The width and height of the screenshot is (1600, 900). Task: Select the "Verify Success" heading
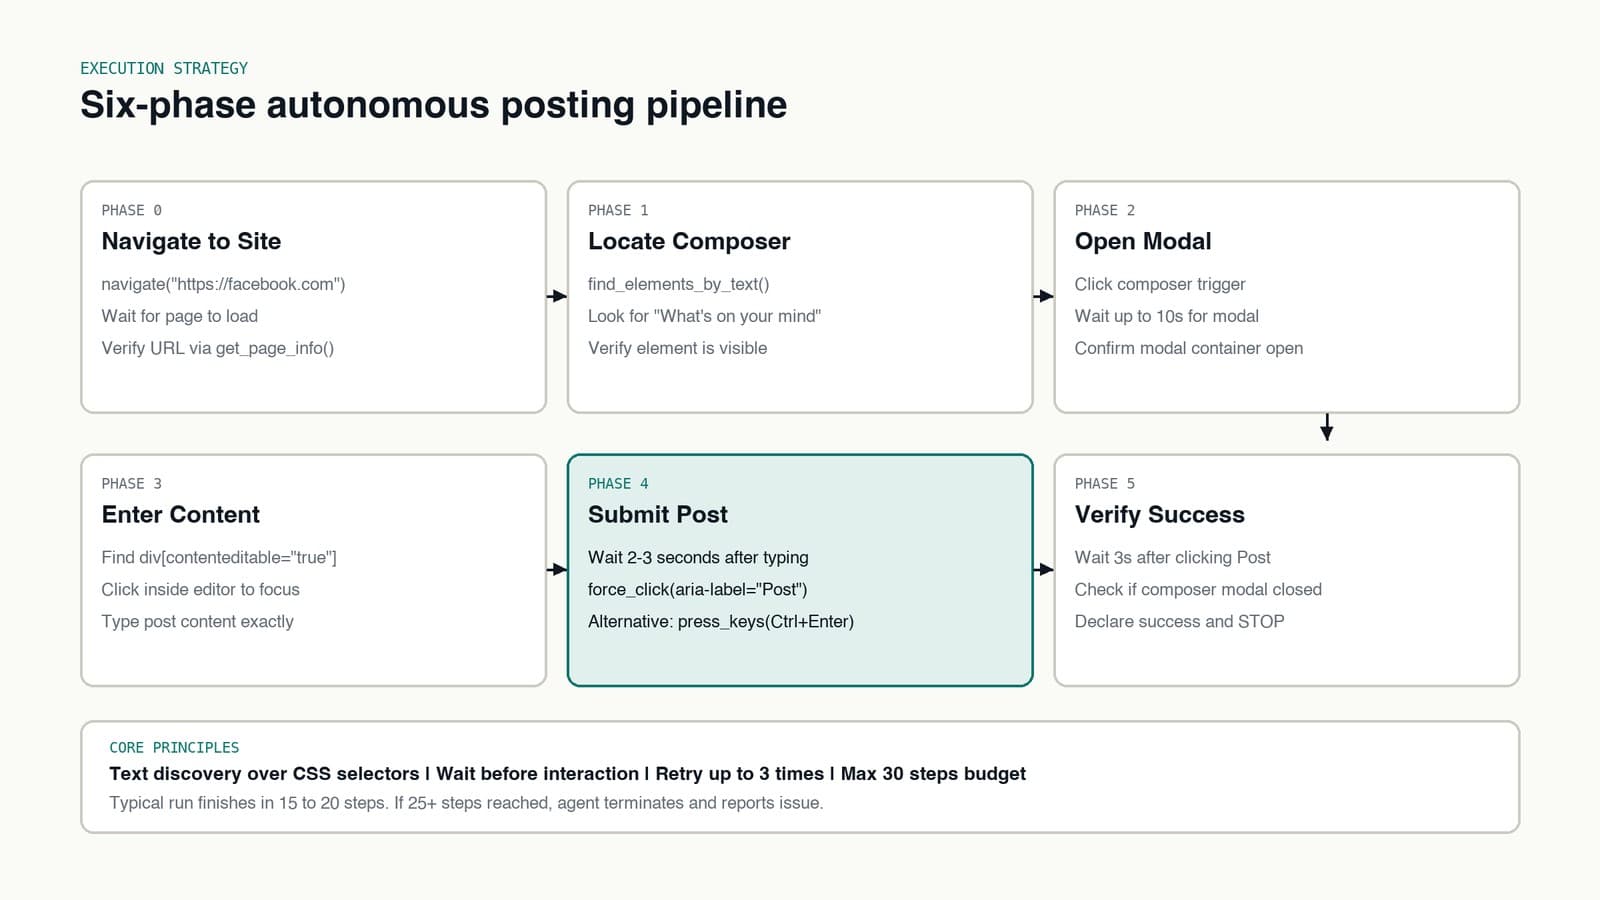click(x=1159, y=514)
